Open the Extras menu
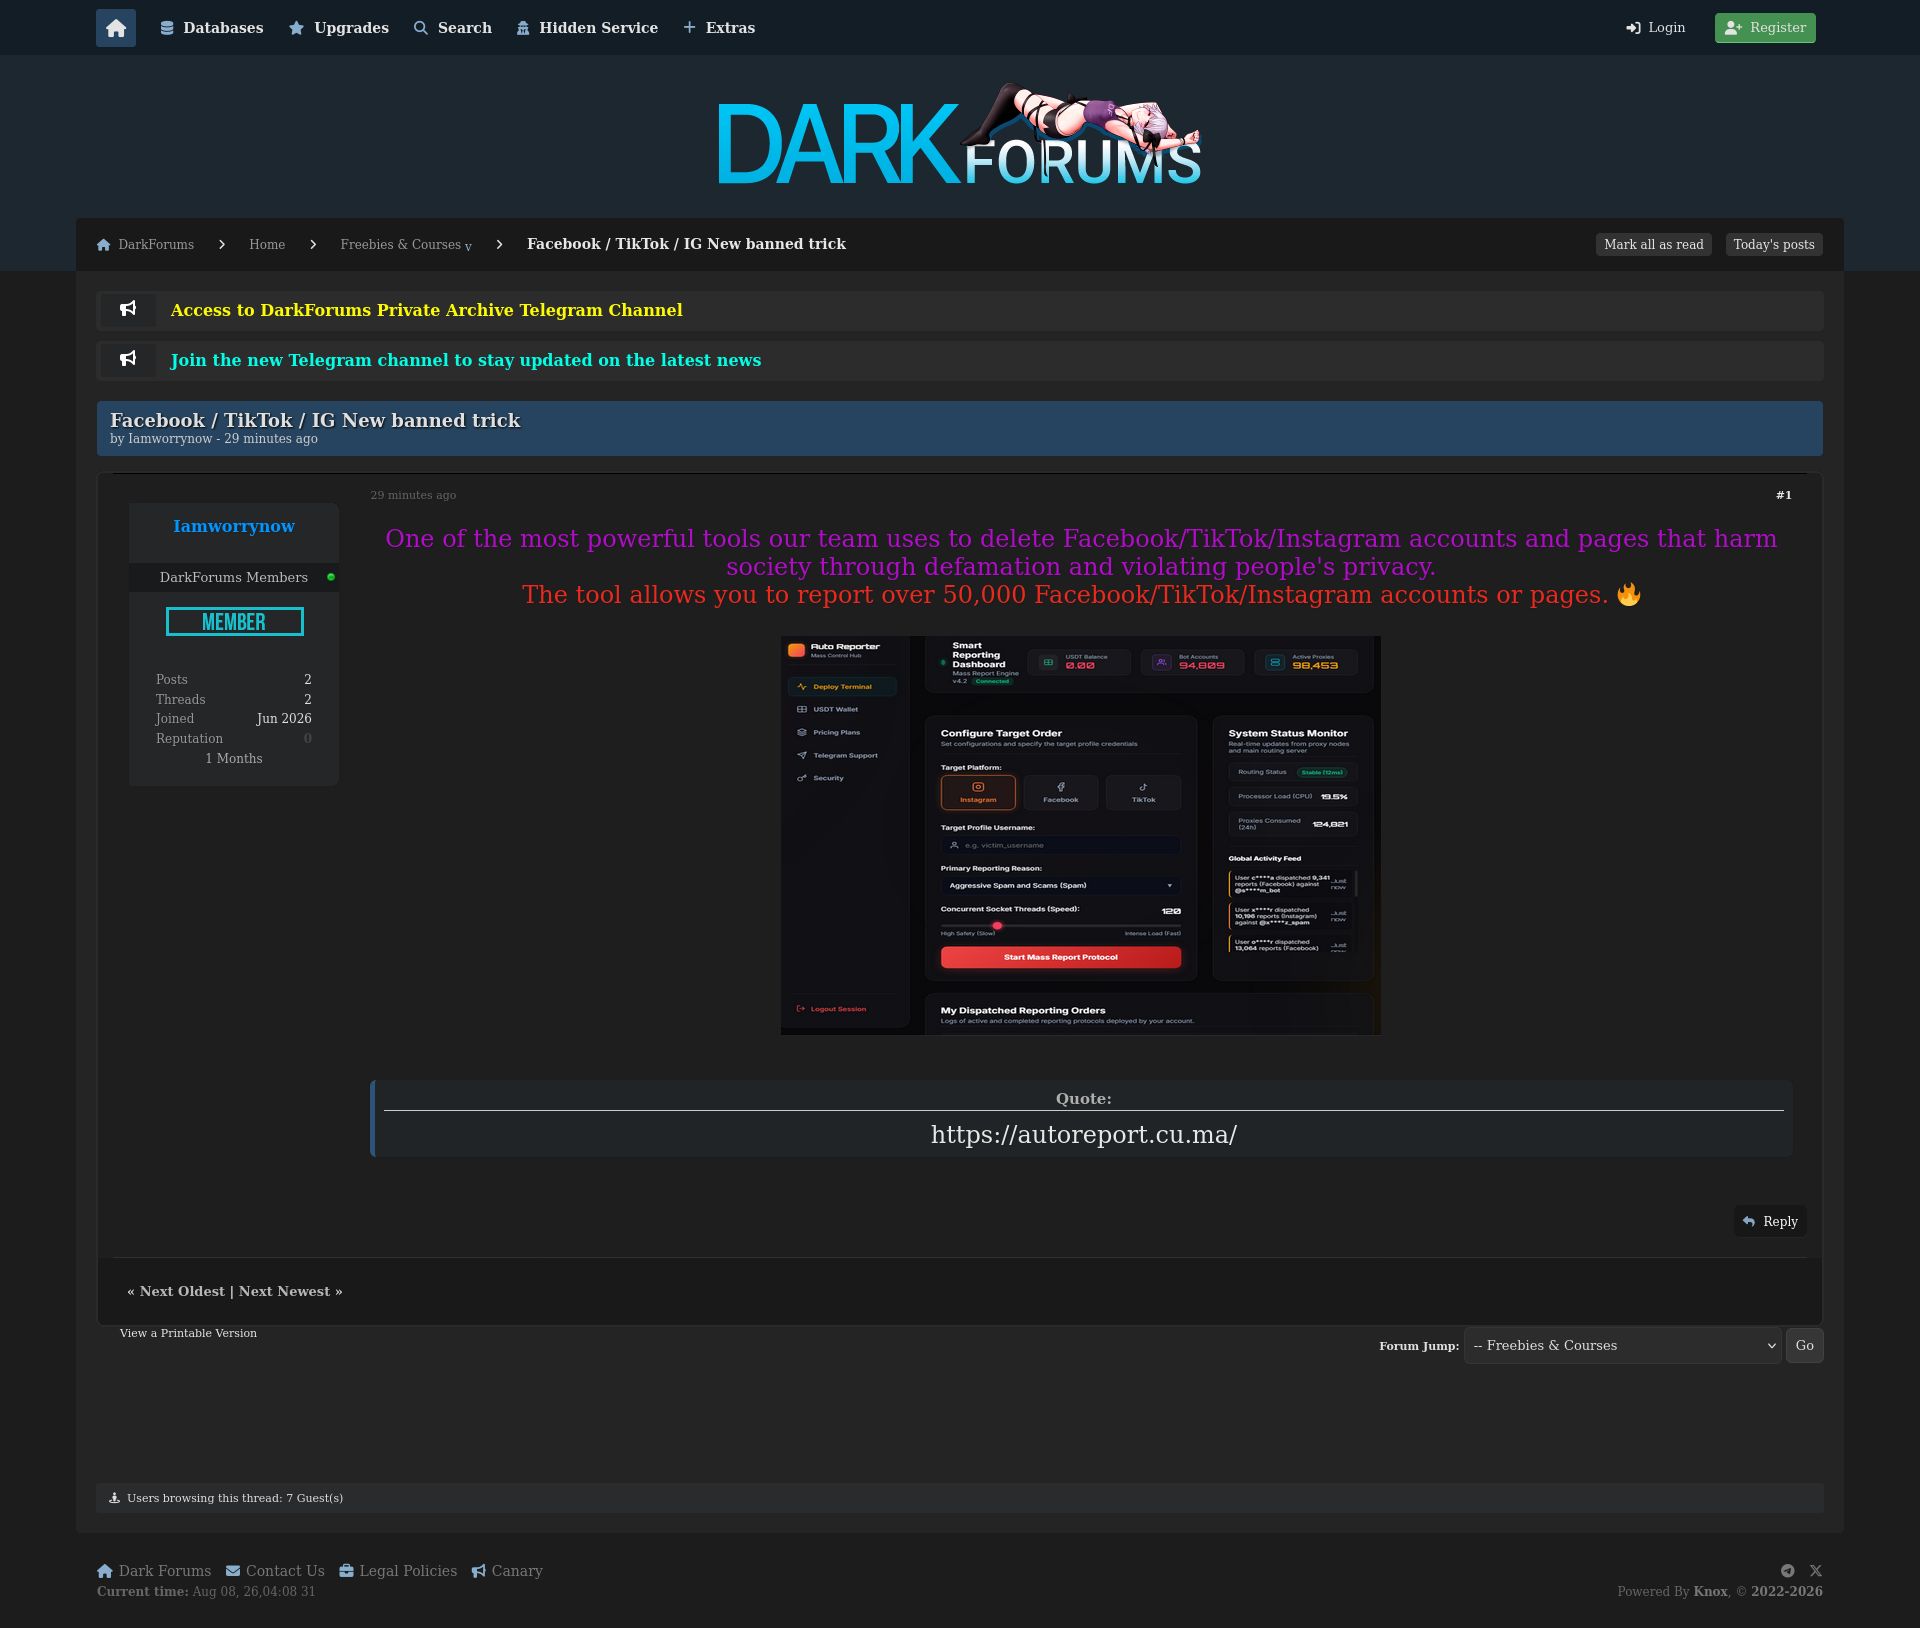 [x=719, y=28]
